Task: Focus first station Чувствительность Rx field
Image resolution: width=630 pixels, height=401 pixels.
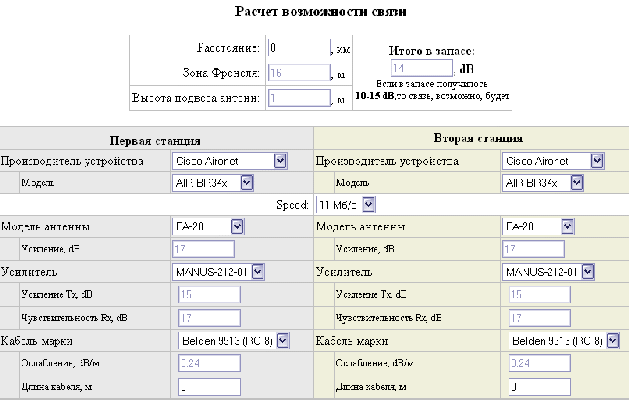Action: pos(209,318)
